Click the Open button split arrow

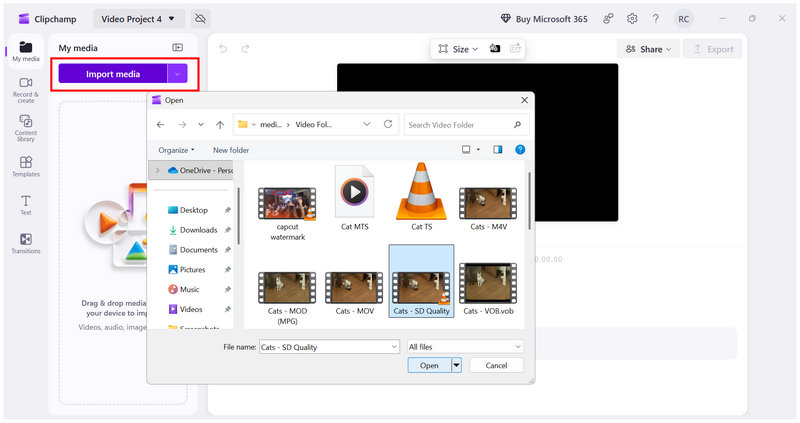tap(457, 365)
